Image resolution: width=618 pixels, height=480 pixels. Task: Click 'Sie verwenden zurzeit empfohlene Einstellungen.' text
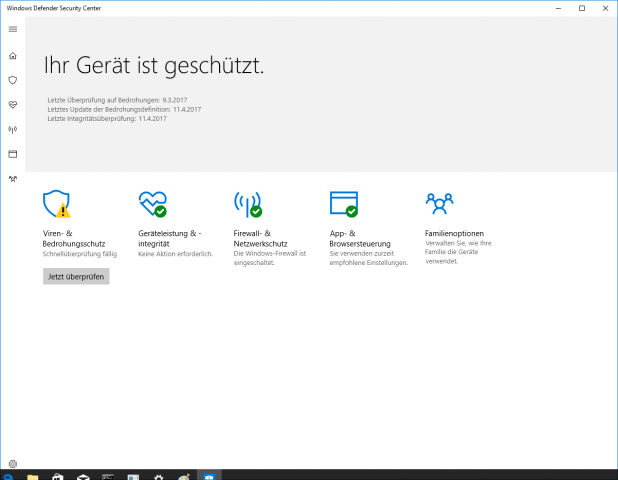click(369, 258)
